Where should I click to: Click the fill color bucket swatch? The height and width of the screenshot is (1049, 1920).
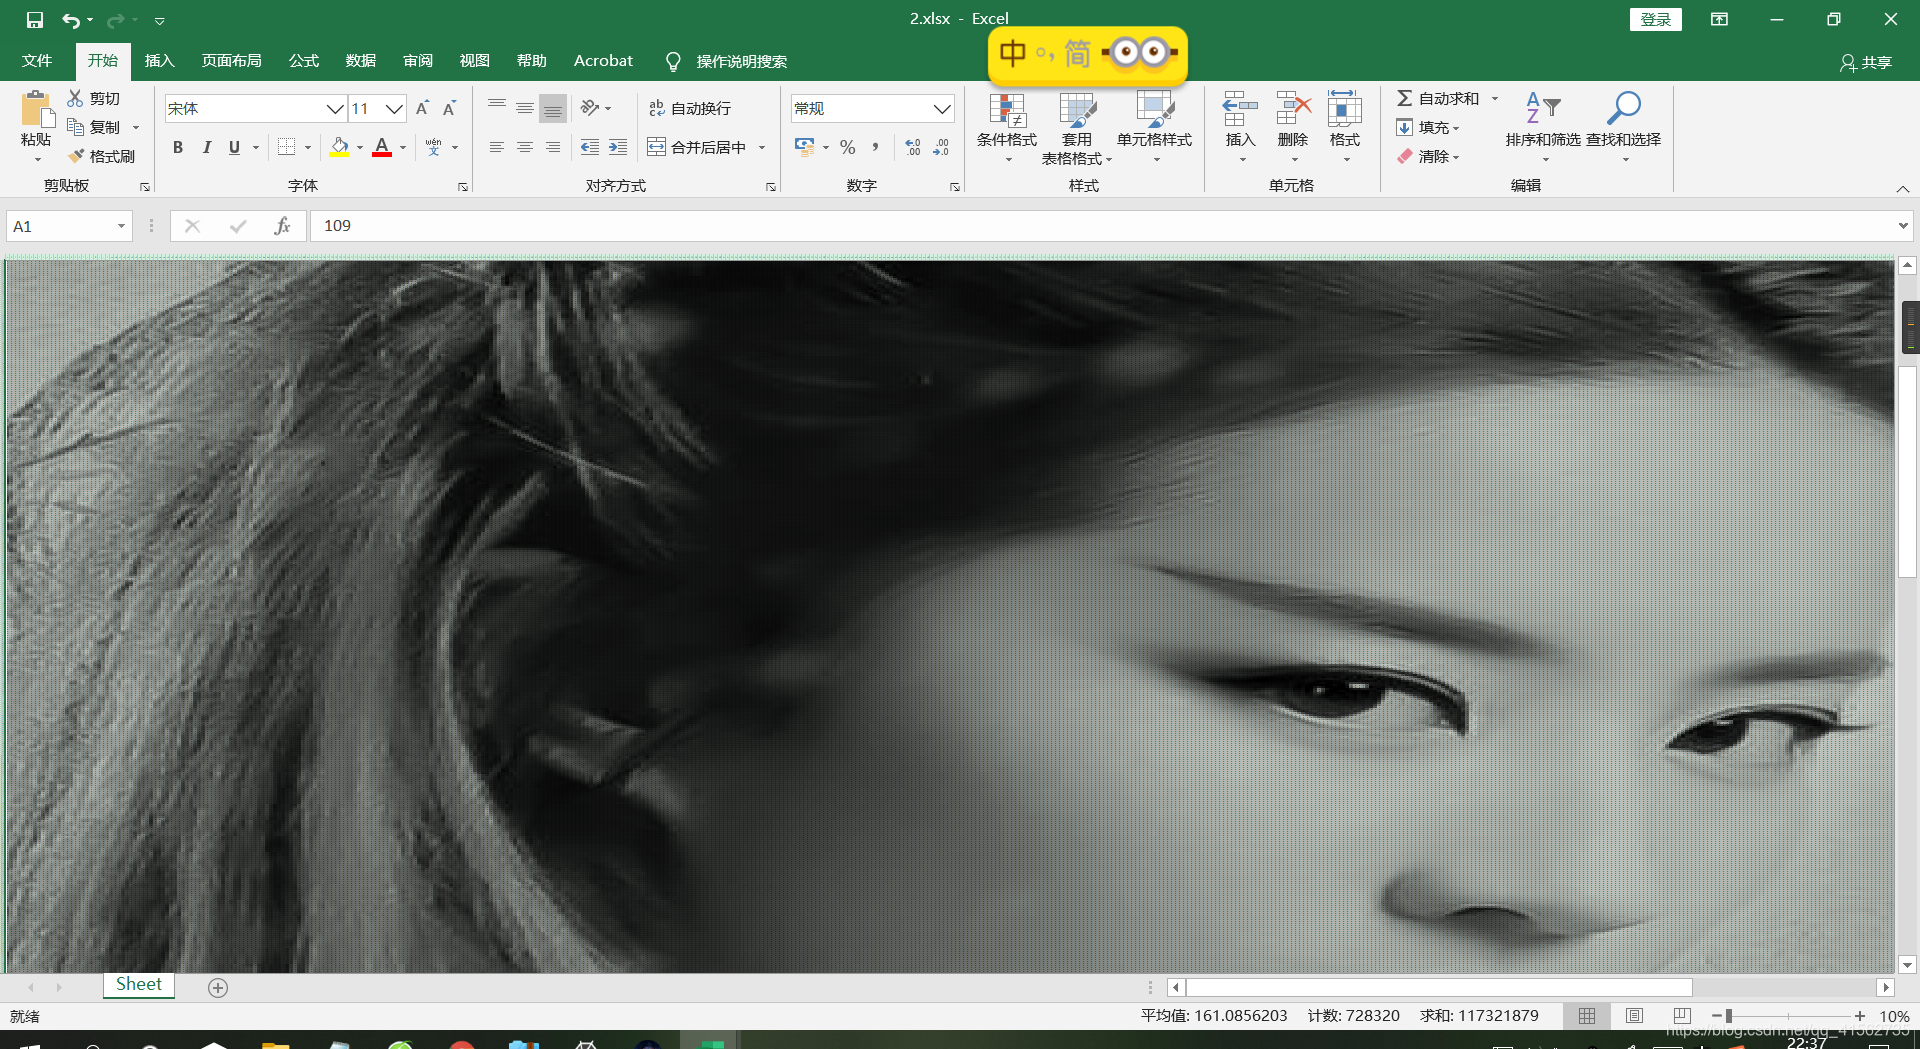tap(339, 147)
